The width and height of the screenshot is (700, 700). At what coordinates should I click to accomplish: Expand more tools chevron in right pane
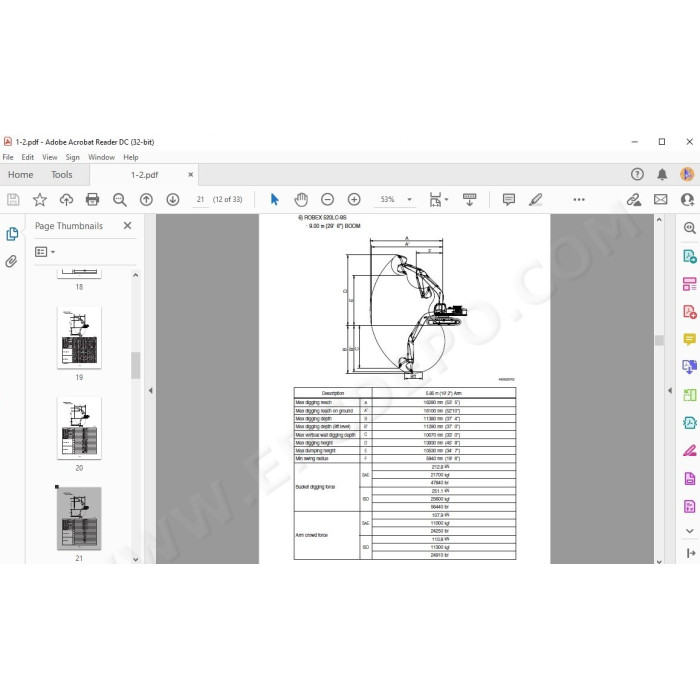point(690,531)
